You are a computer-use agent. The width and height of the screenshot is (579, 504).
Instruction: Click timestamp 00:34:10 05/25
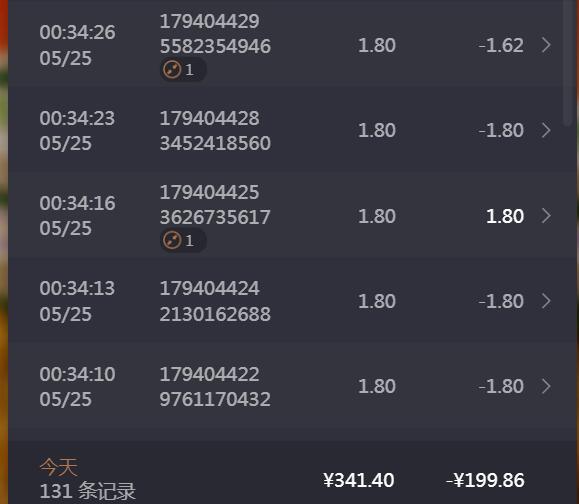[78, 387]
